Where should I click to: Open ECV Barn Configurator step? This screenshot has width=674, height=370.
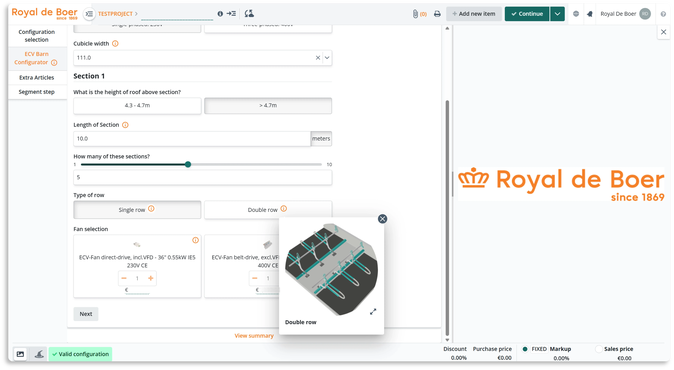click(37, 58)
